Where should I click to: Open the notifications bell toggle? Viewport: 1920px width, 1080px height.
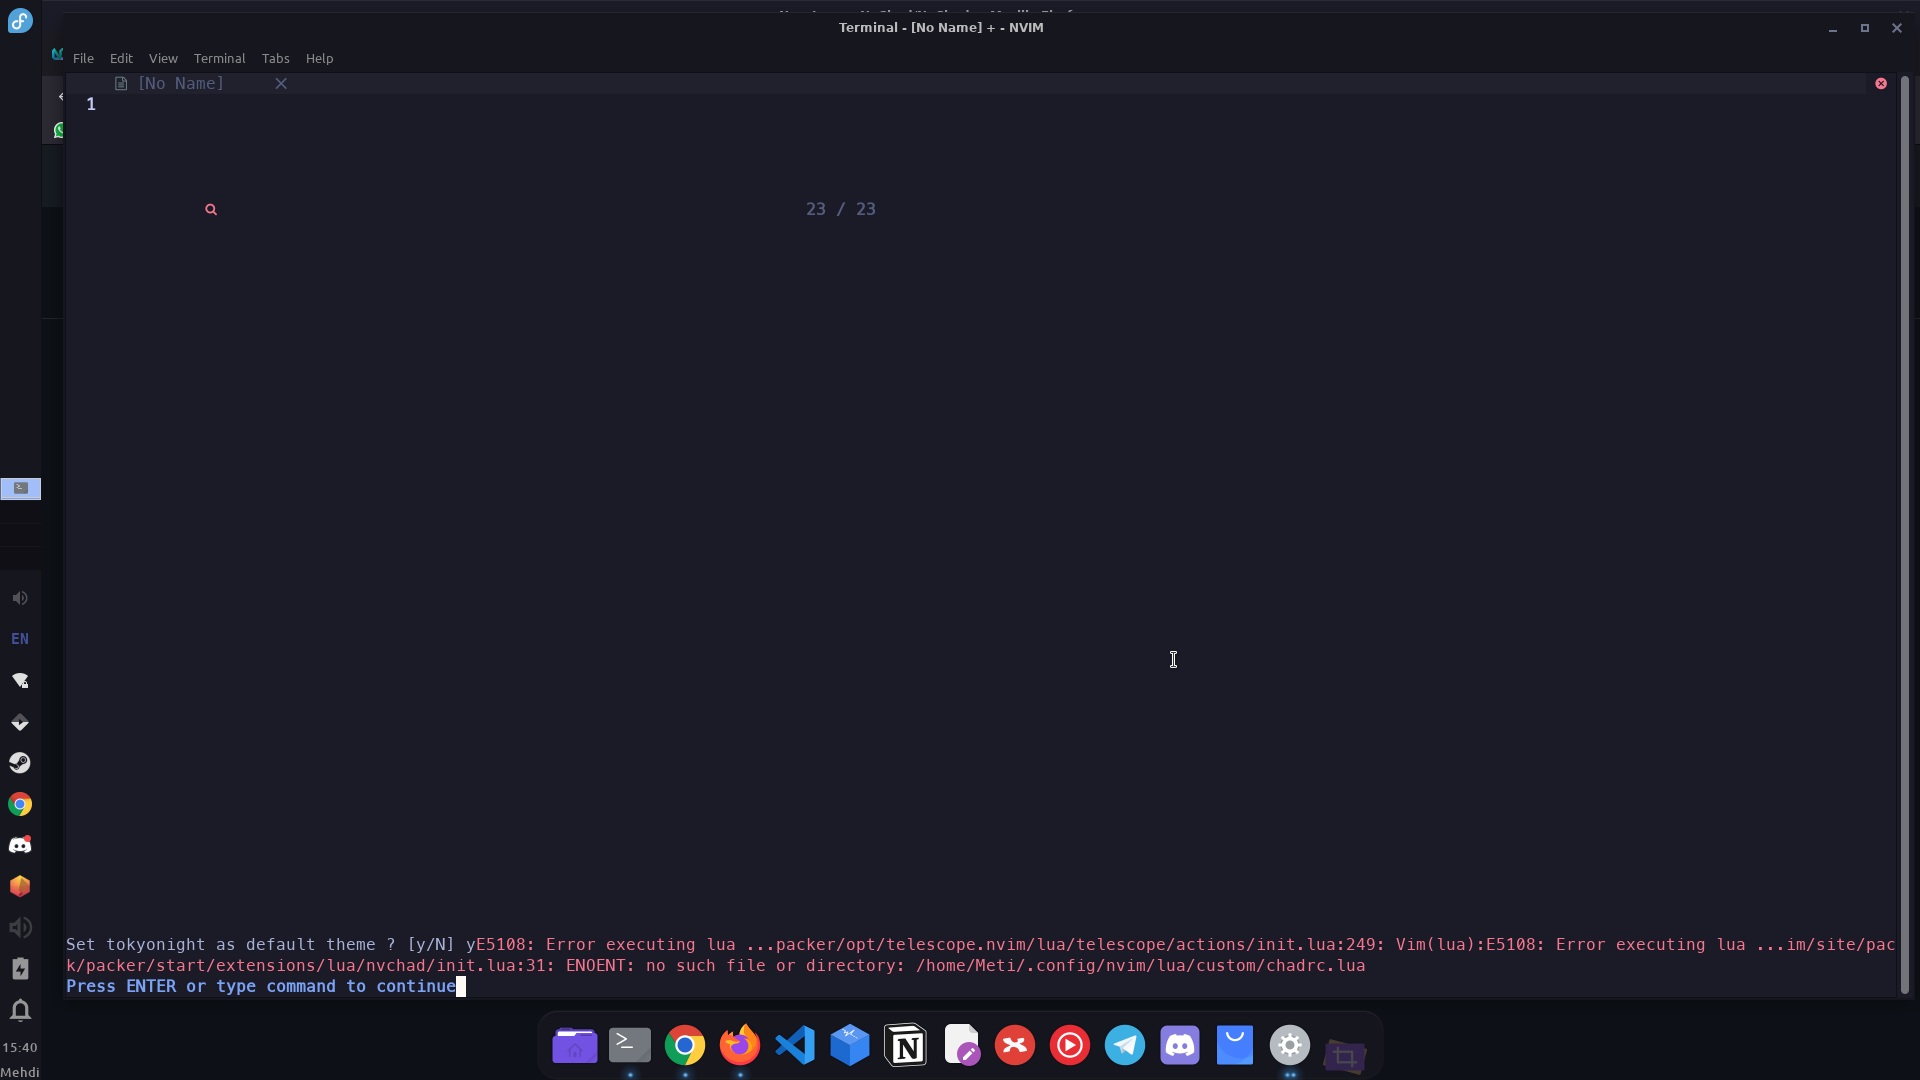pyautogui.click(x=20, y=1011)
